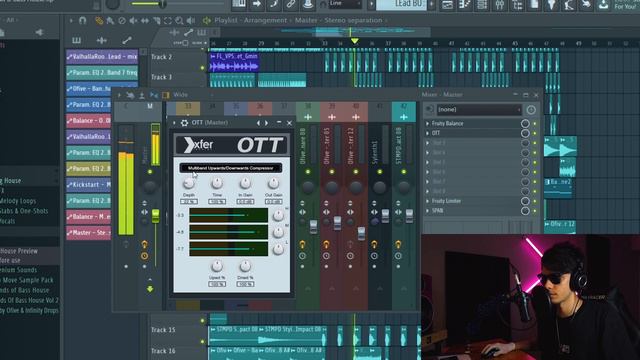Select the slice tool in playlist toolbar
Image resolution: width=640 pixels, height=360 pixels.
pyautogui.click(x=157, y=20)
